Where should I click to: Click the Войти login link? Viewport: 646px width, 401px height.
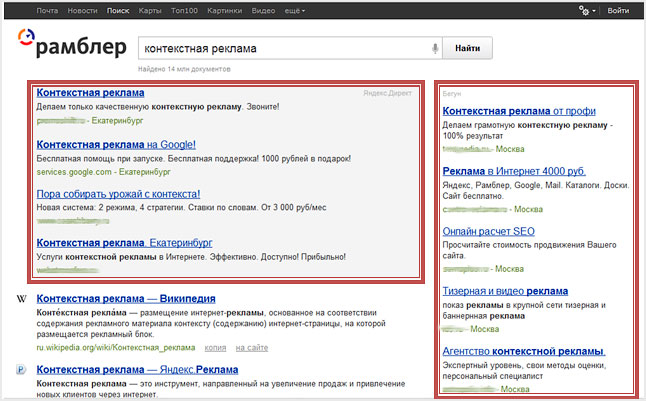click(x=618, y=11)
